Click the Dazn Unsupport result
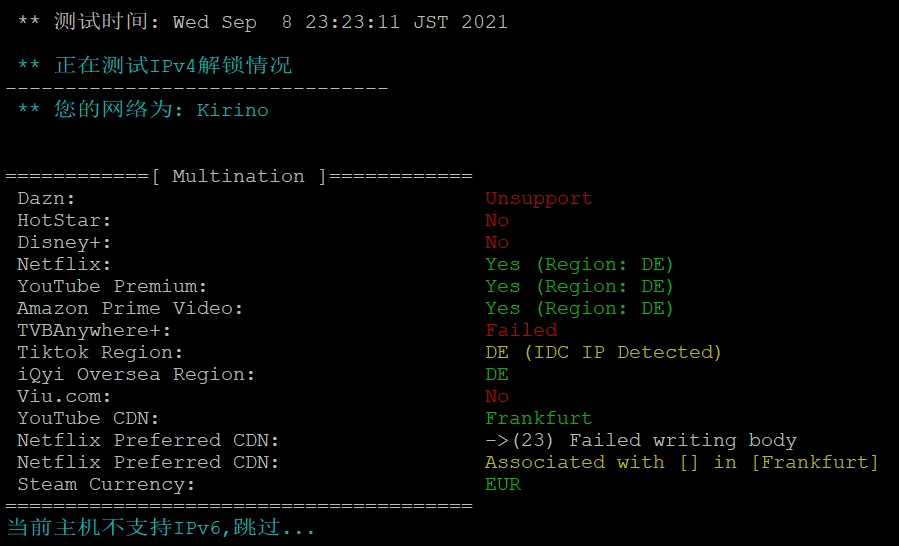This screenshot has width=899, height=546. click(538, 198)
